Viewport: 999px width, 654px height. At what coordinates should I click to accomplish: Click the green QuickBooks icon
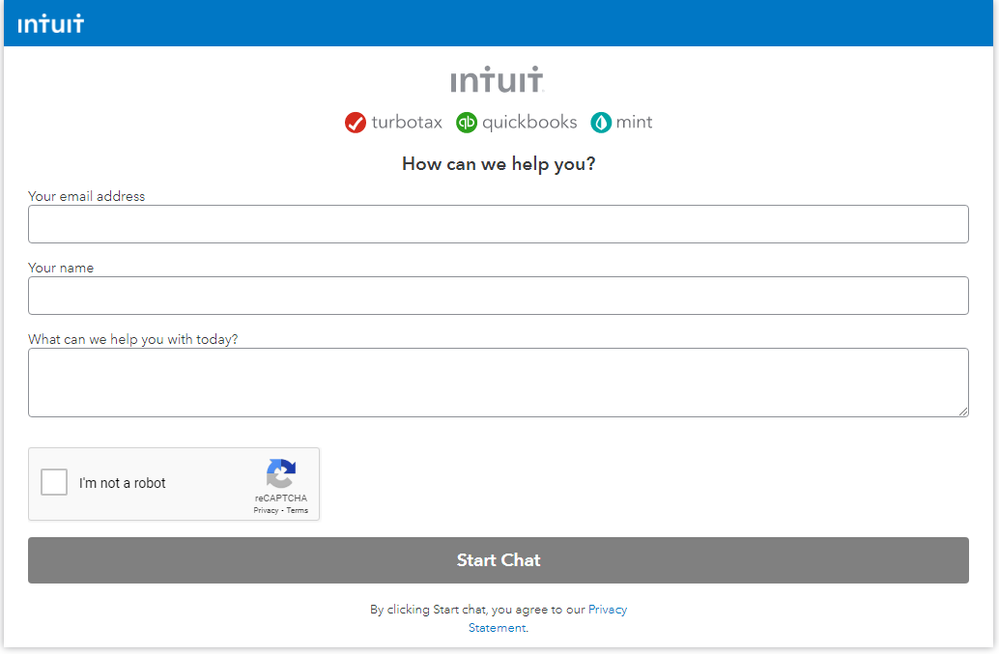point(466,123)
